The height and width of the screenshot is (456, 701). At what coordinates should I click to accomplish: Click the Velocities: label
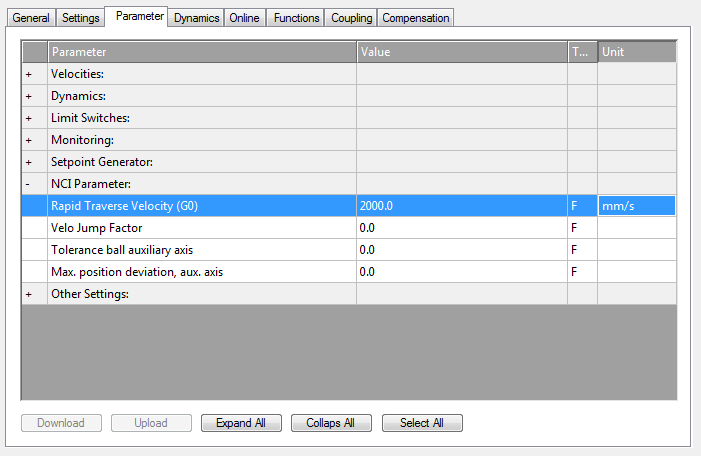(x=77, y=74)
